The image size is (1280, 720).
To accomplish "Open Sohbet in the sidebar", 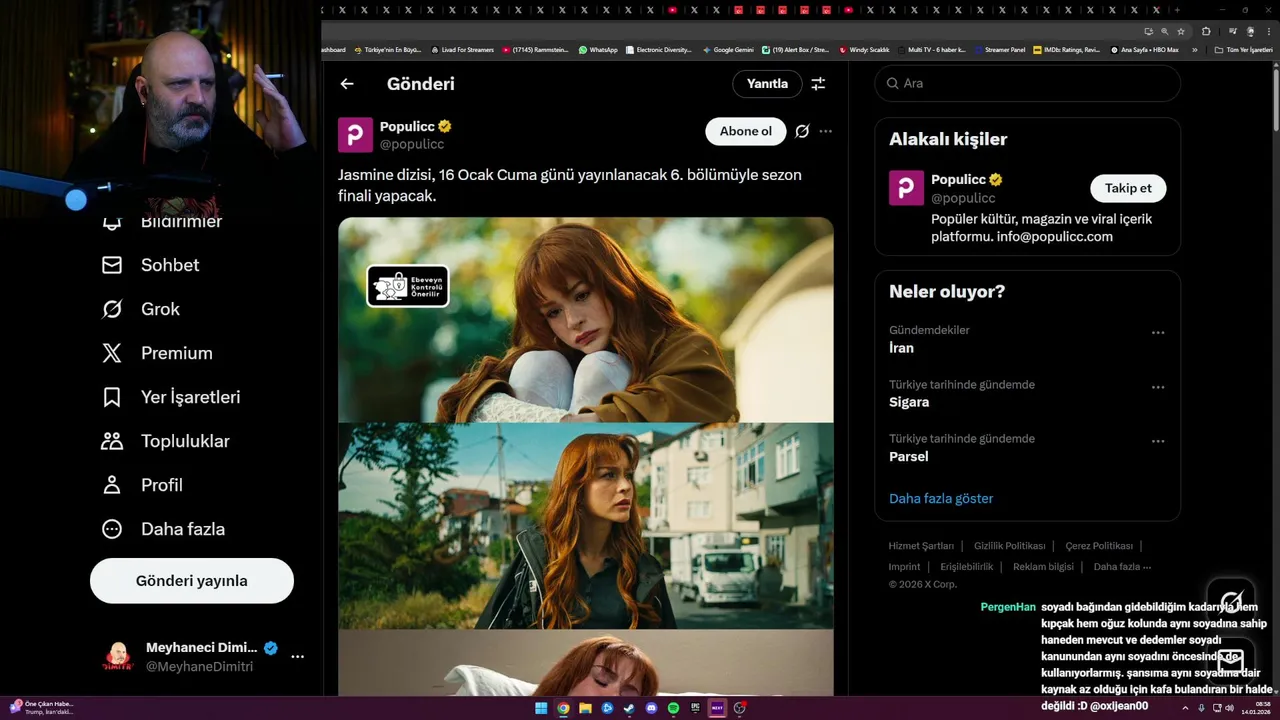I will (x=150, y=265).
